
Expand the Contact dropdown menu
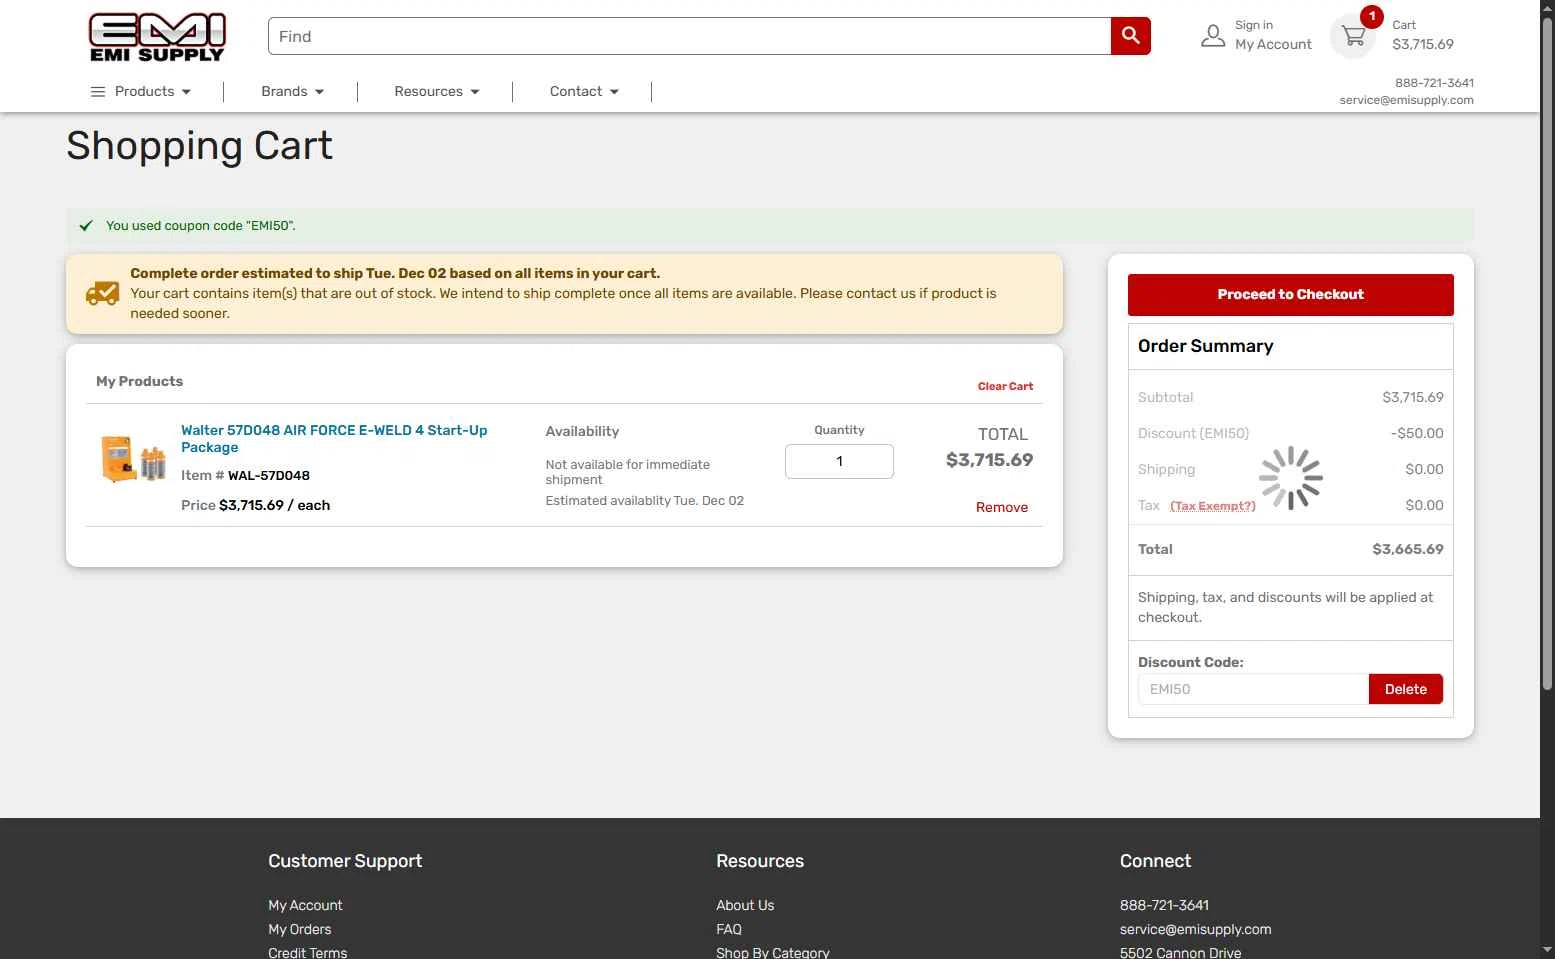click(584, 91)
